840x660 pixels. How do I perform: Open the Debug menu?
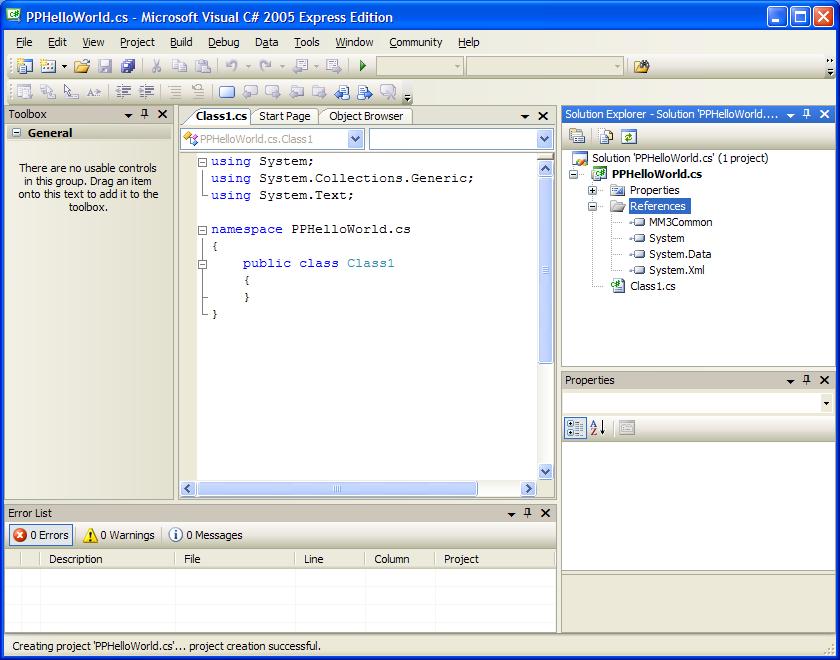pyautogui.click(x=223, y=42)
